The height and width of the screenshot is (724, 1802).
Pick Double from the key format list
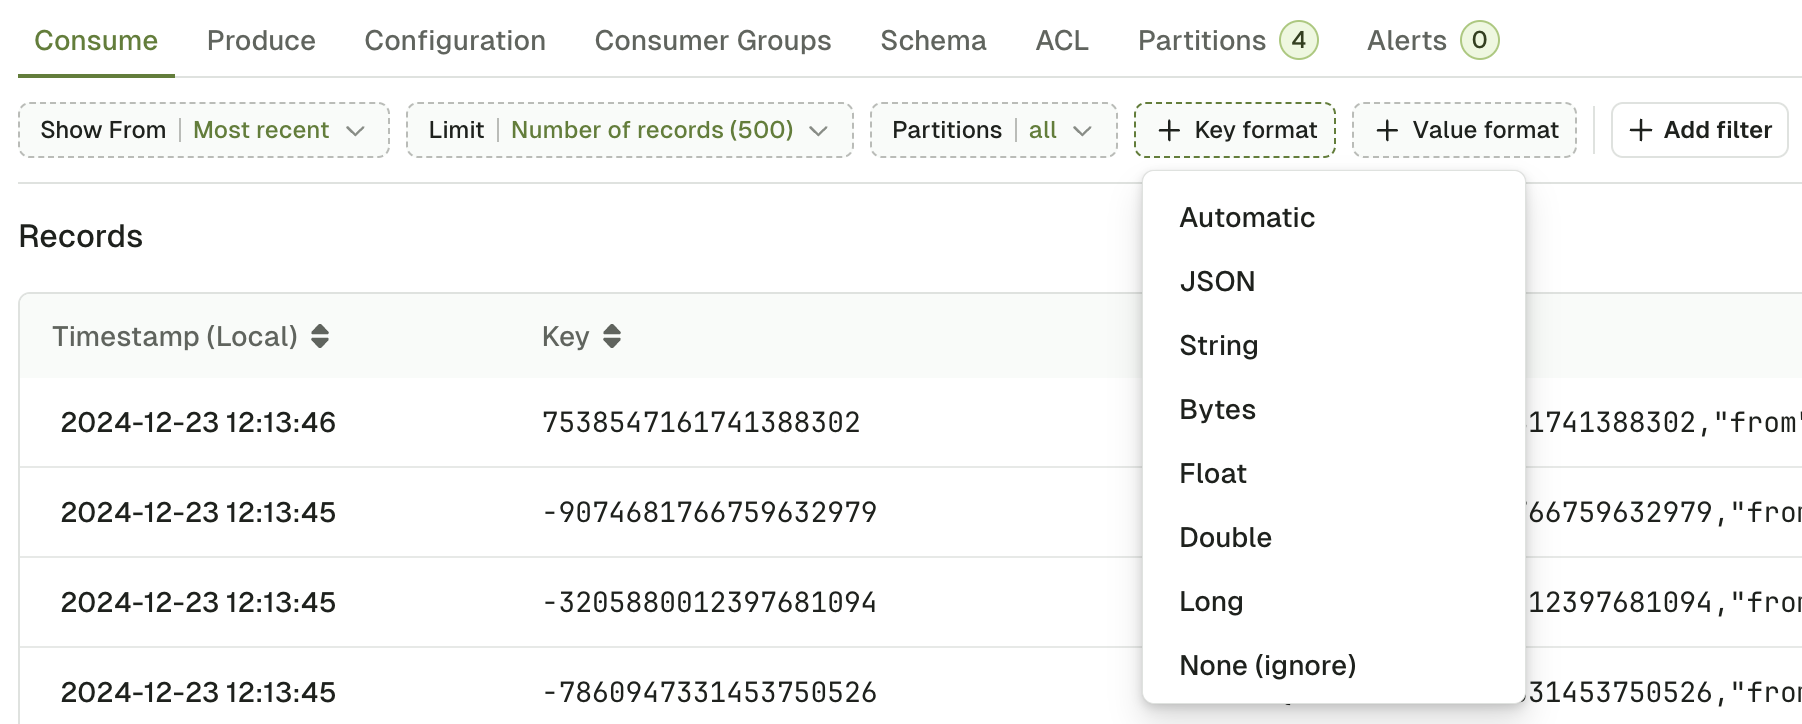click(1333, 538)
